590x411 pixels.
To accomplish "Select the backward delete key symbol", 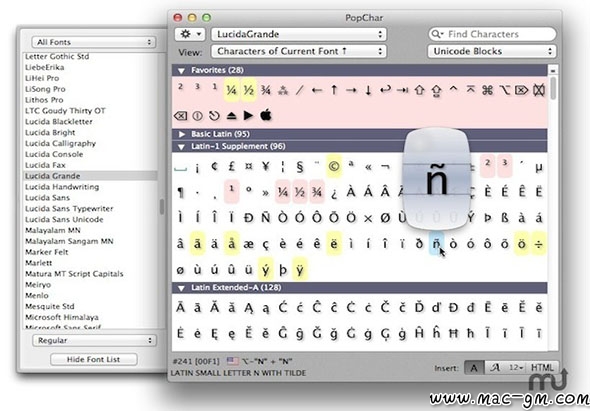I will 180,116.
